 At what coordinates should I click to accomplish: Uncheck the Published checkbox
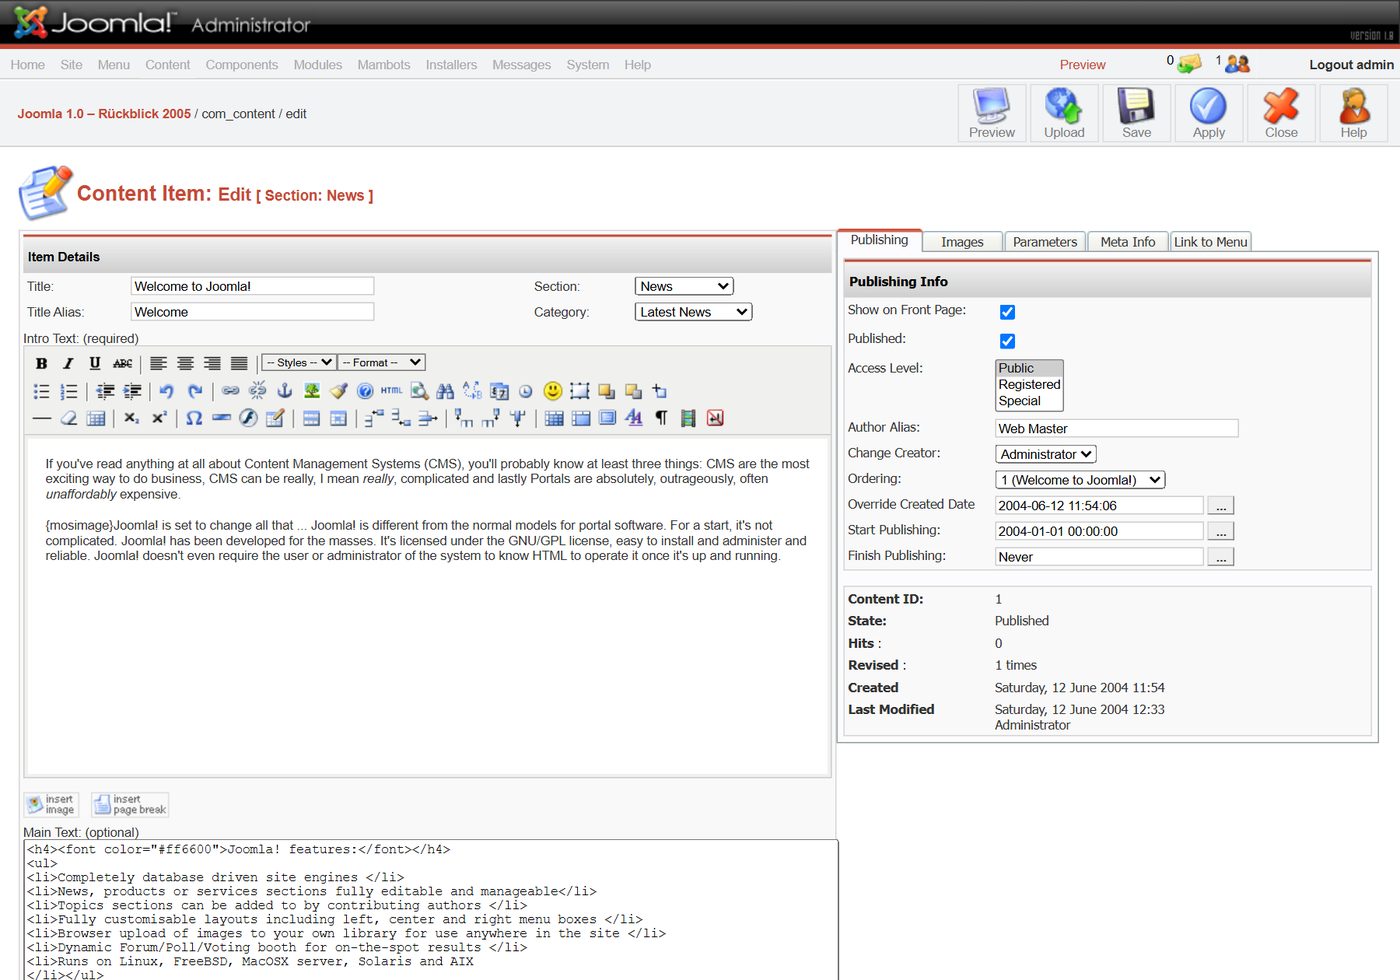[x=1007, y=341]
